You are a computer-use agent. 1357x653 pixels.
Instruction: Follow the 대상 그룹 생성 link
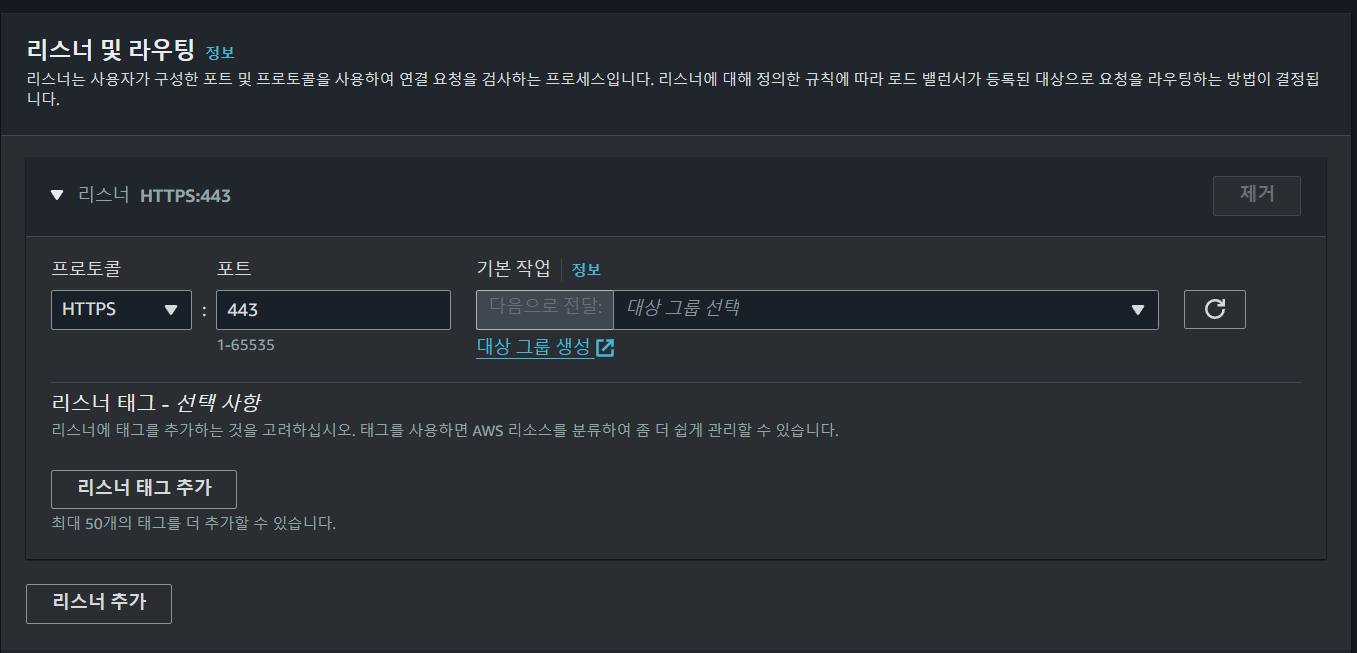(x=533, y=348)
